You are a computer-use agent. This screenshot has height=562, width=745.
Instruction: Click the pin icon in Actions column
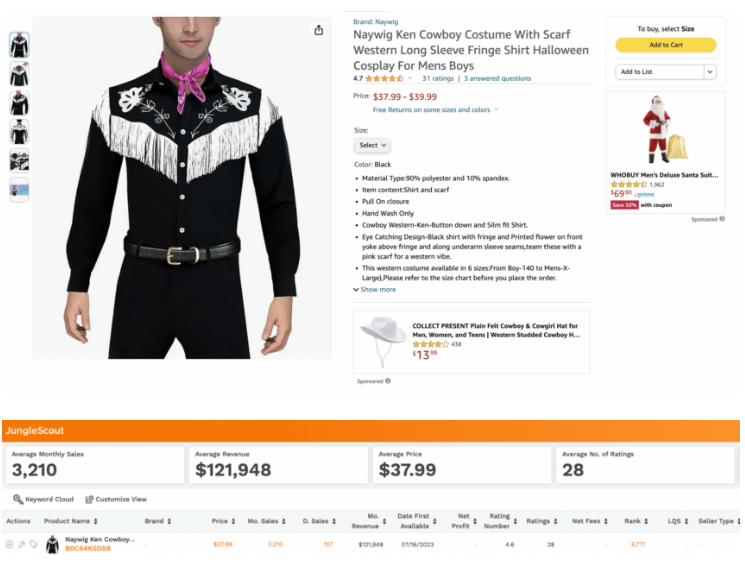click(x=21, y=544)
